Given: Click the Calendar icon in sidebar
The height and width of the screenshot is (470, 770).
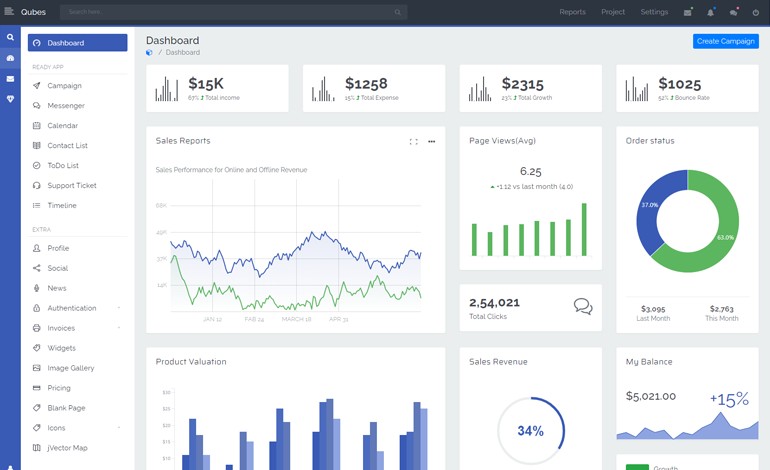Looking at the screenshot, I should pyautogui.click(x=36, y=126).
